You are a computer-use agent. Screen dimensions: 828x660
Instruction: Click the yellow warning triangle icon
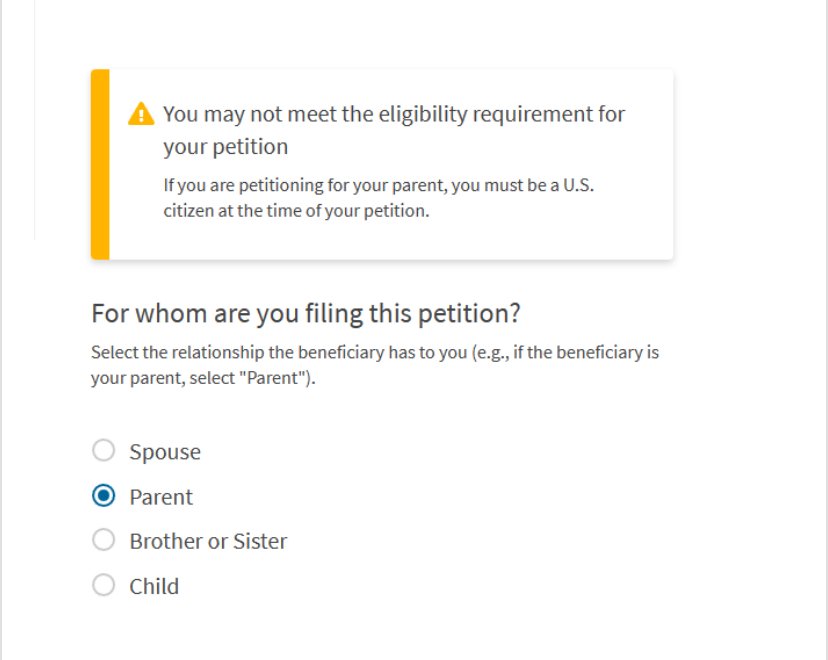tap(142, 114)
